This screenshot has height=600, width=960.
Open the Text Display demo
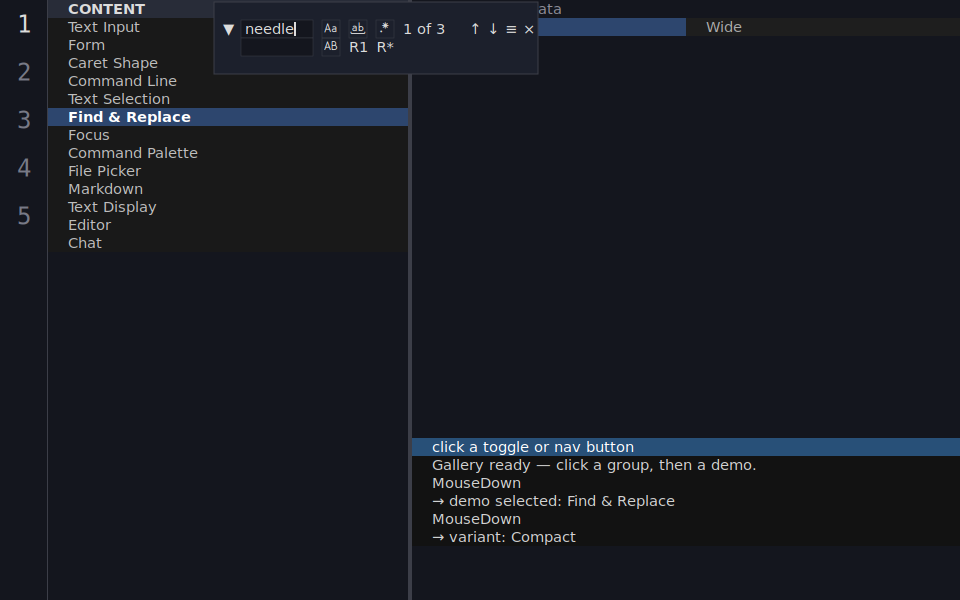(x=228, y=207)
